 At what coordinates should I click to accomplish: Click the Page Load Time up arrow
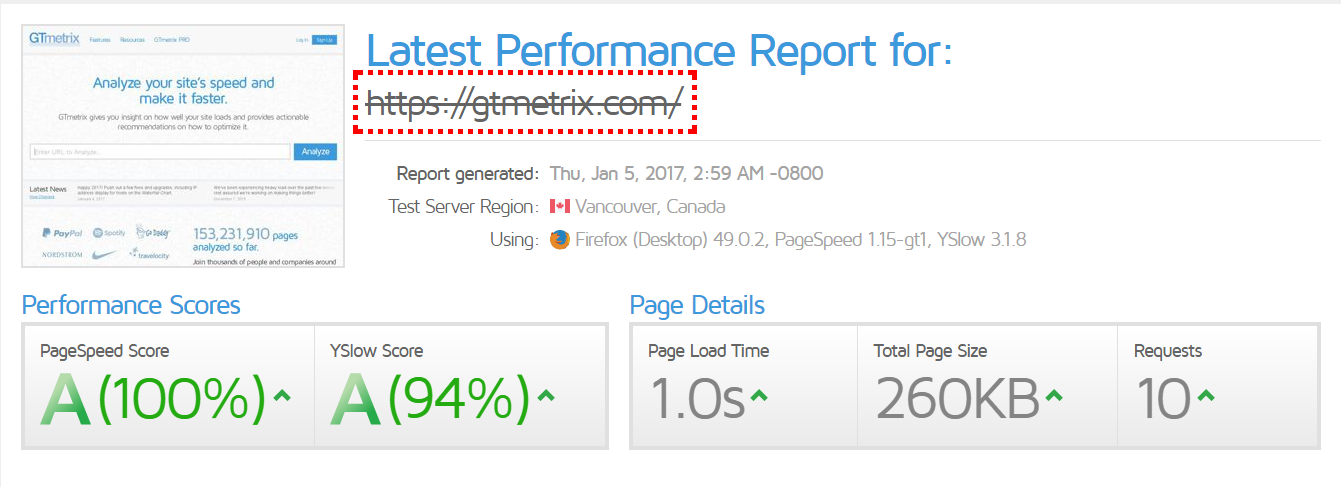coord(759,396)
